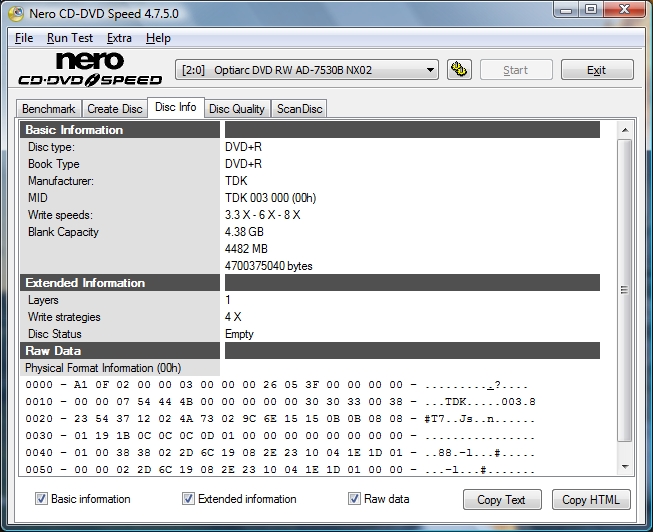Click the Exit button
The image size is (653, 532).
coord(597,70)
